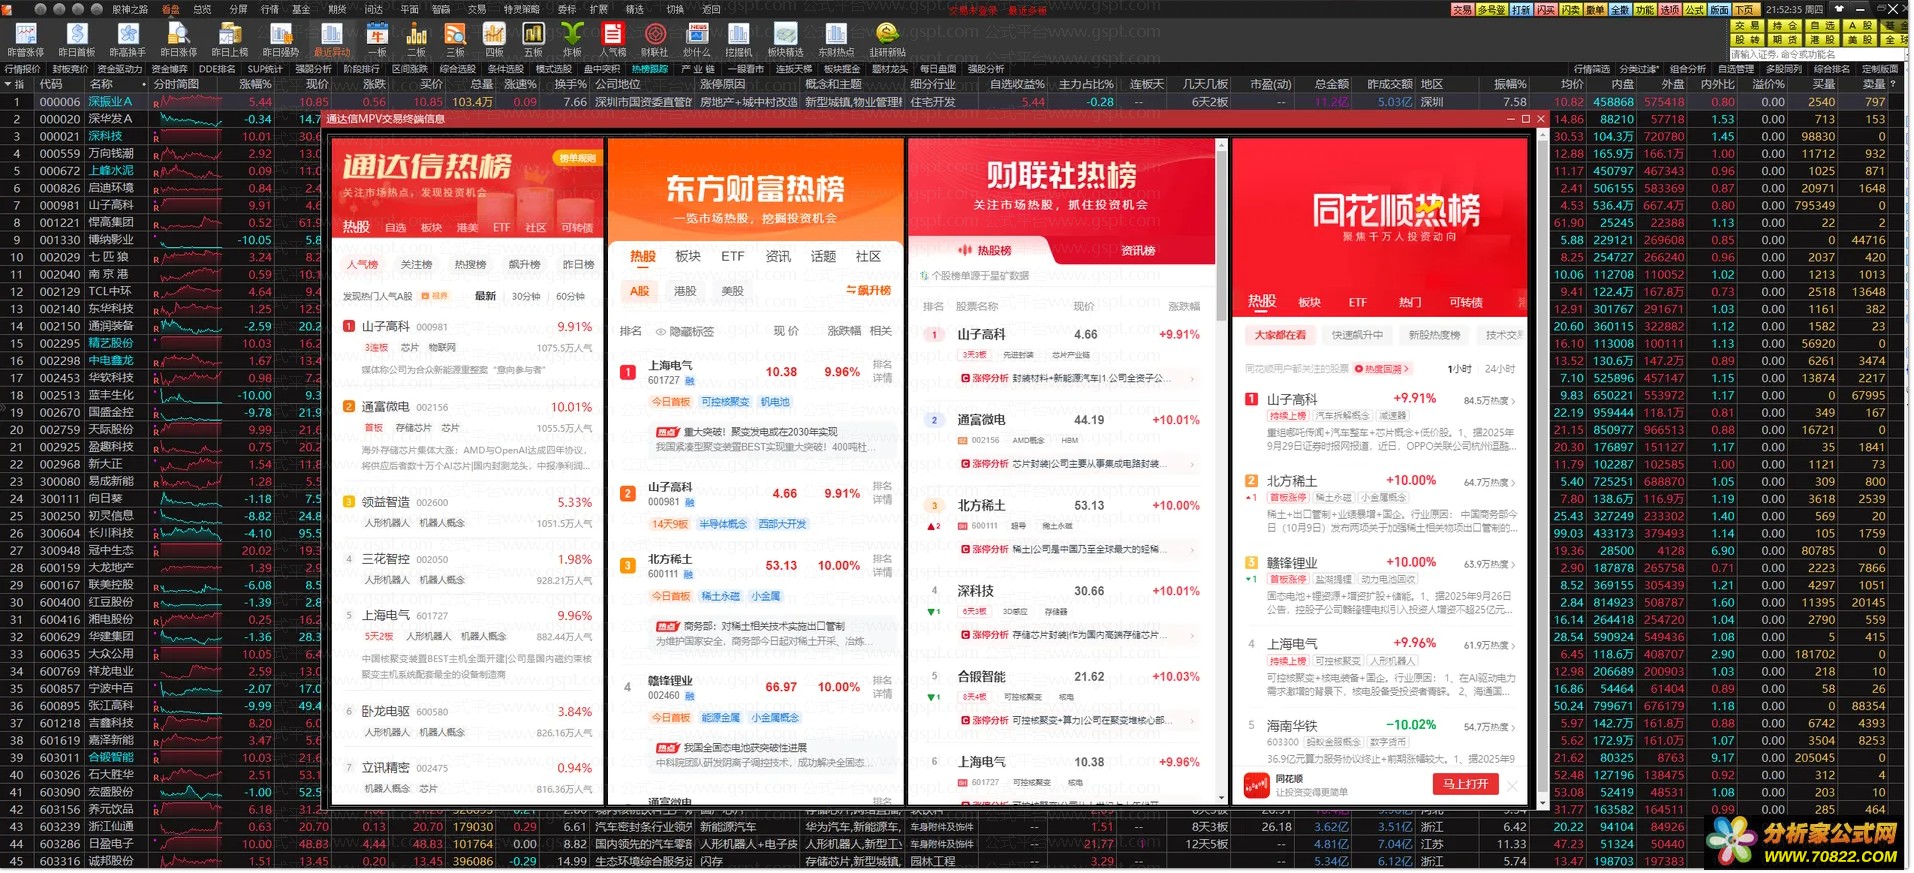Open the 特灵策略 menu

point(521,9)
